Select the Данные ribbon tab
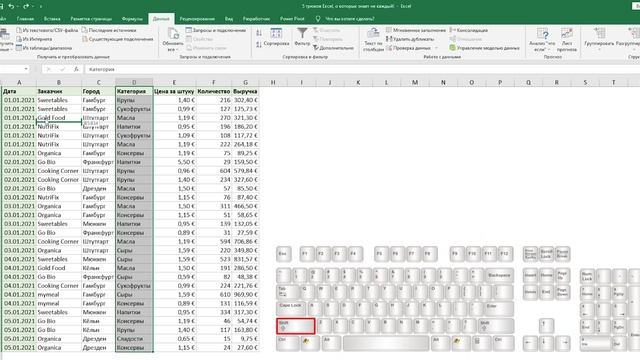Screen dimensions: 640x360 (x=161, y=19)
